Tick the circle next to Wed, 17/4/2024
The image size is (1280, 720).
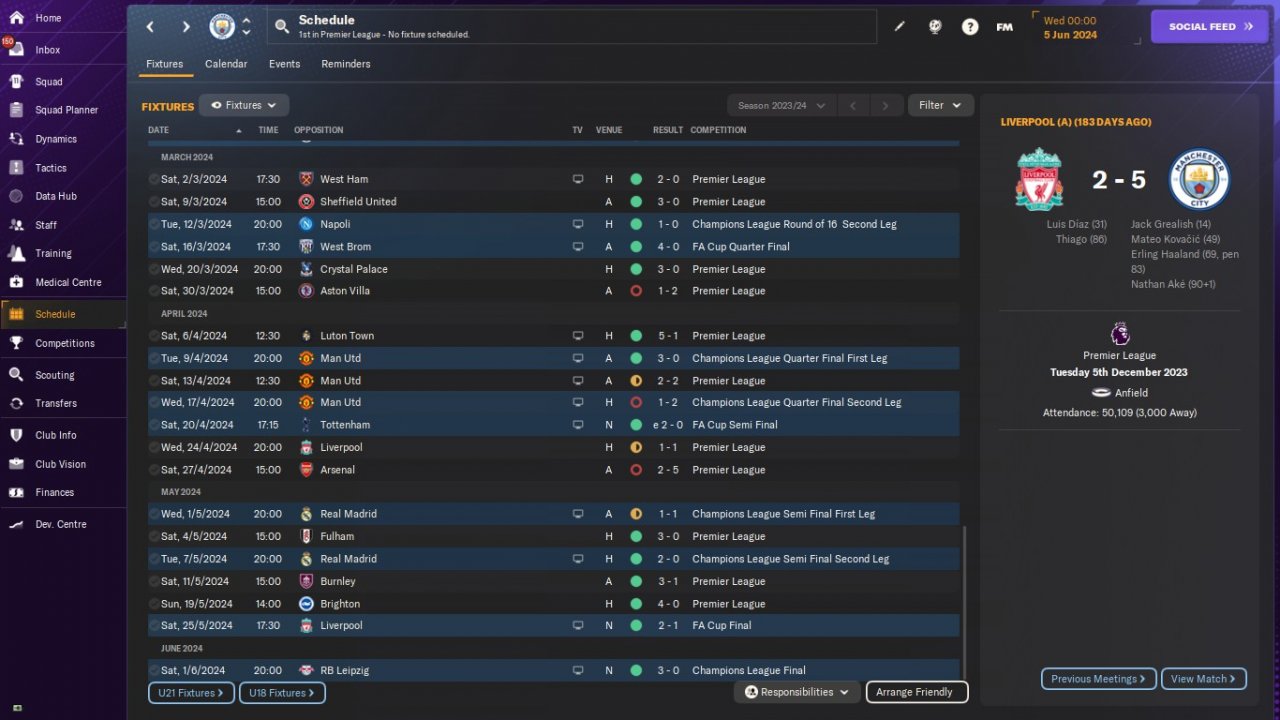point(154,402)
